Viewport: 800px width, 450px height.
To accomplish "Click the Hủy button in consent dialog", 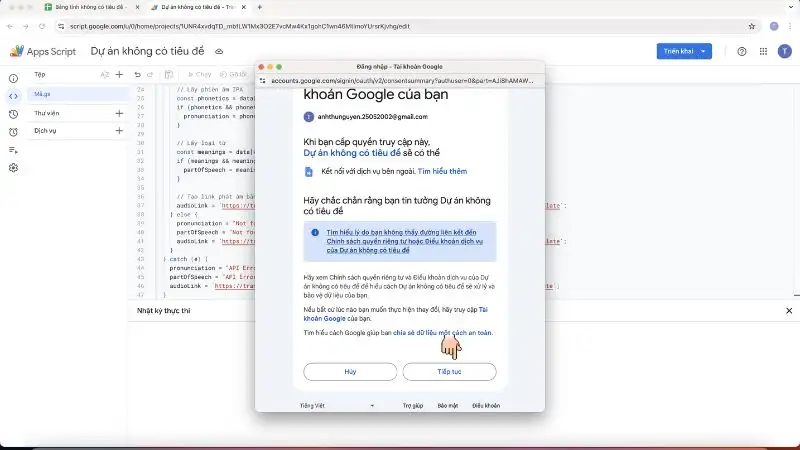I will [350, 371].
